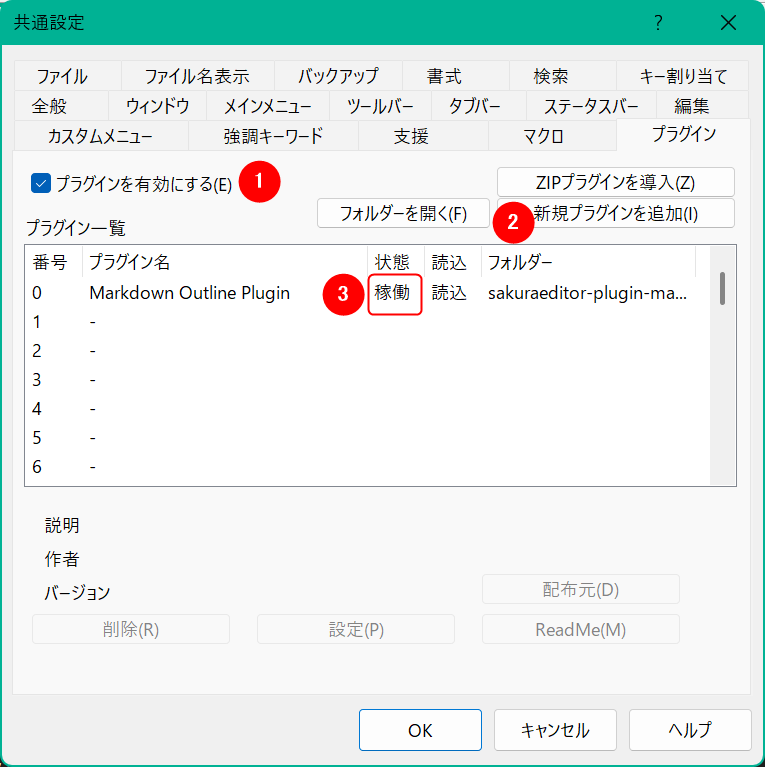Close the 共通設定 dialog with X

coord(728,23)
